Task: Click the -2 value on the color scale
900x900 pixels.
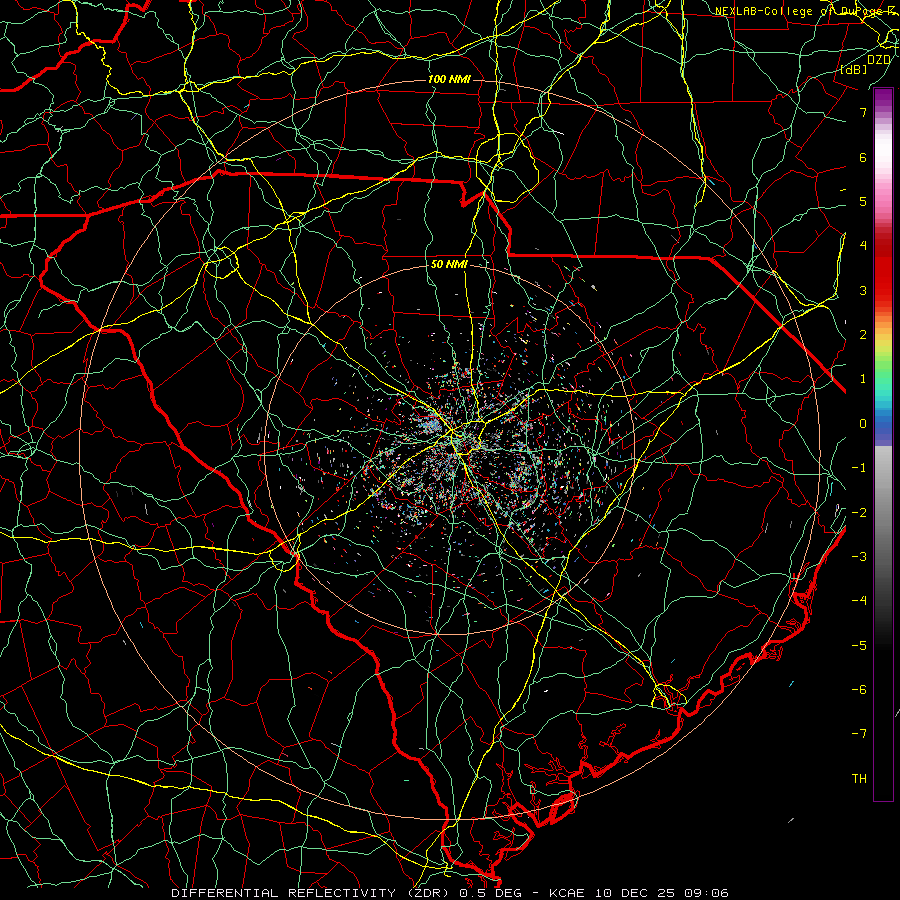Action: point(859,512)
